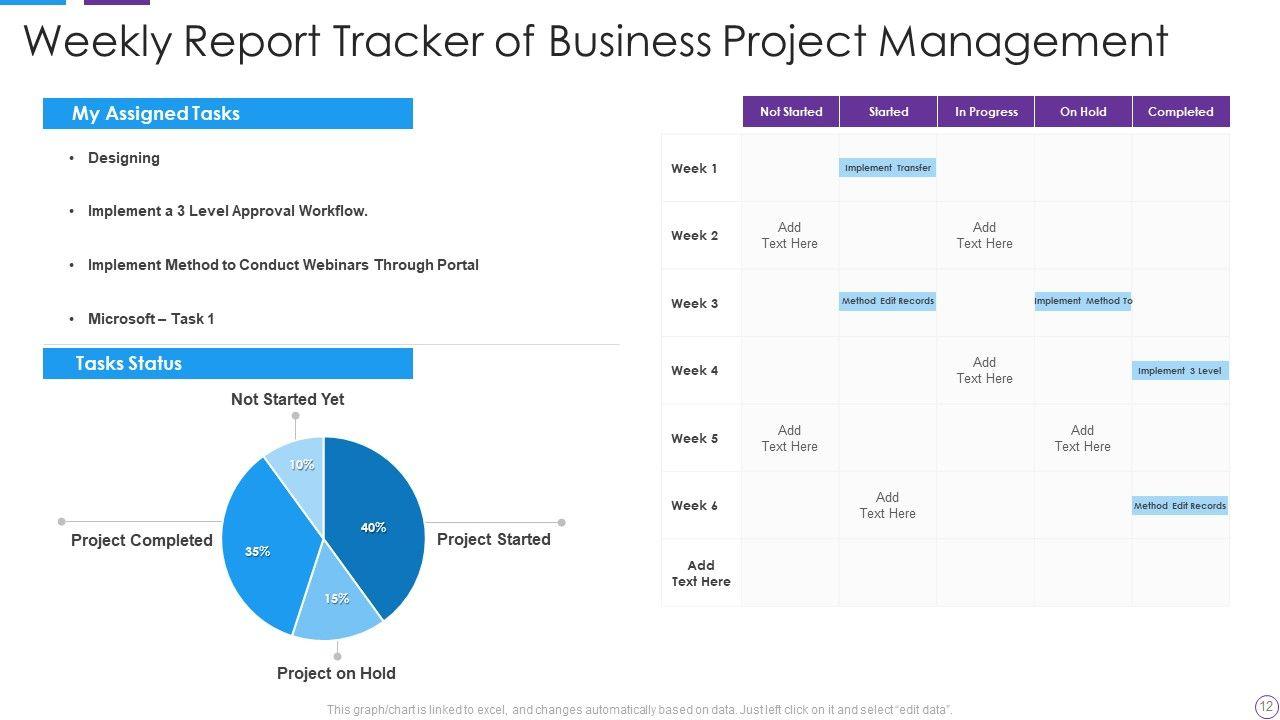Select the Tasks Status heading banner

click(x=228, y=364)
